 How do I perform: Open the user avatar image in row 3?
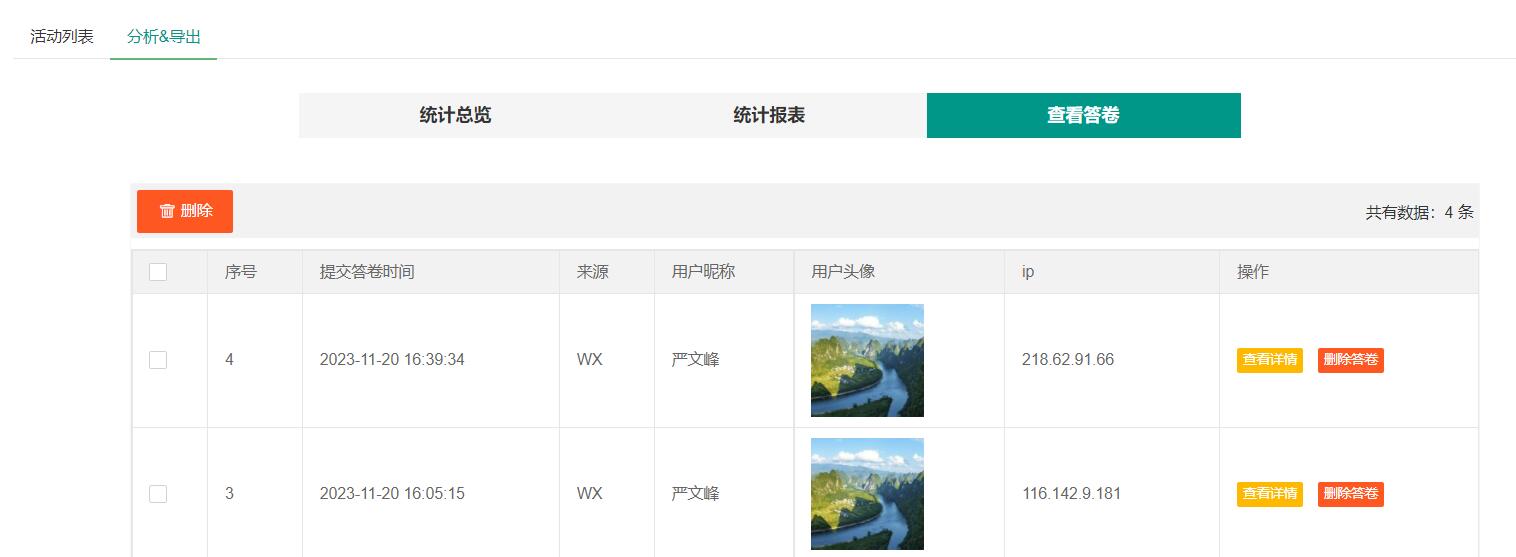click(867, 494)
